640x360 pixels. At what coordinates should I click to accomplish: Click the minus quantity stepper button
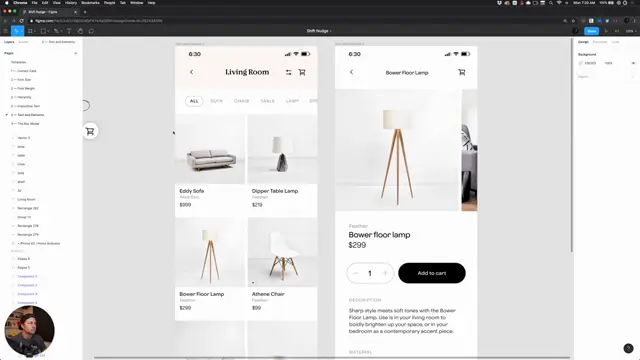(356, 273)
